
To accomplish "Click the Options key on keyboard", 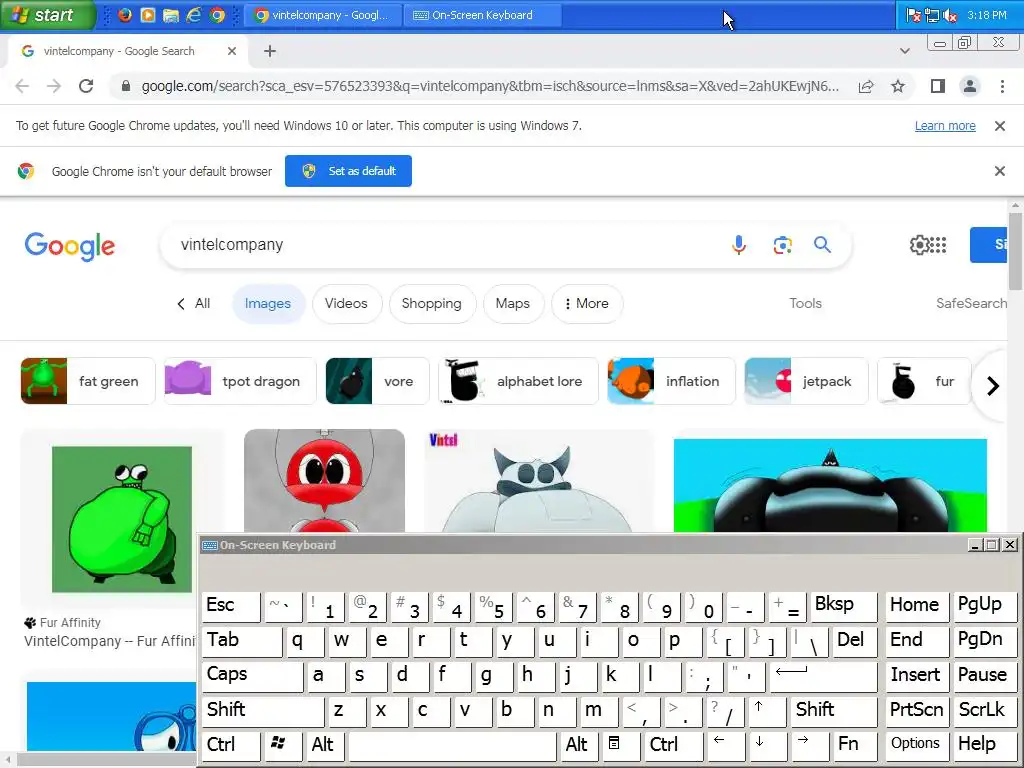I will click(916, 744).
